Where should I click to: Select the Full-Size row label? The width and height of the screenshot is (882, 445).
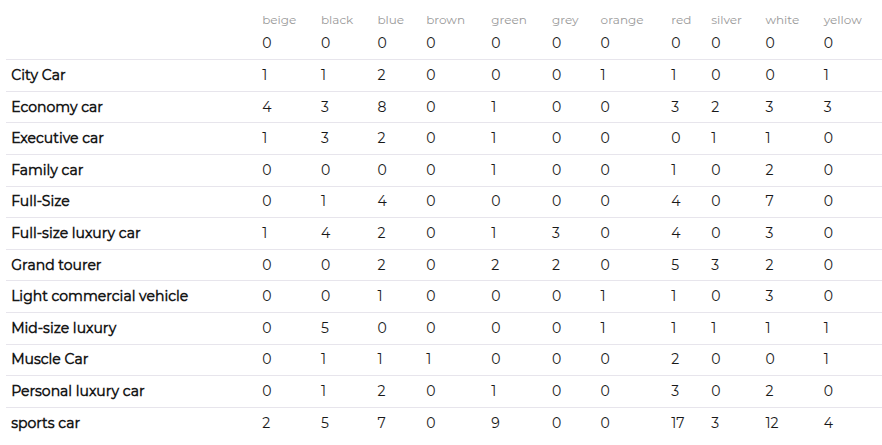(x=40, y=201)
